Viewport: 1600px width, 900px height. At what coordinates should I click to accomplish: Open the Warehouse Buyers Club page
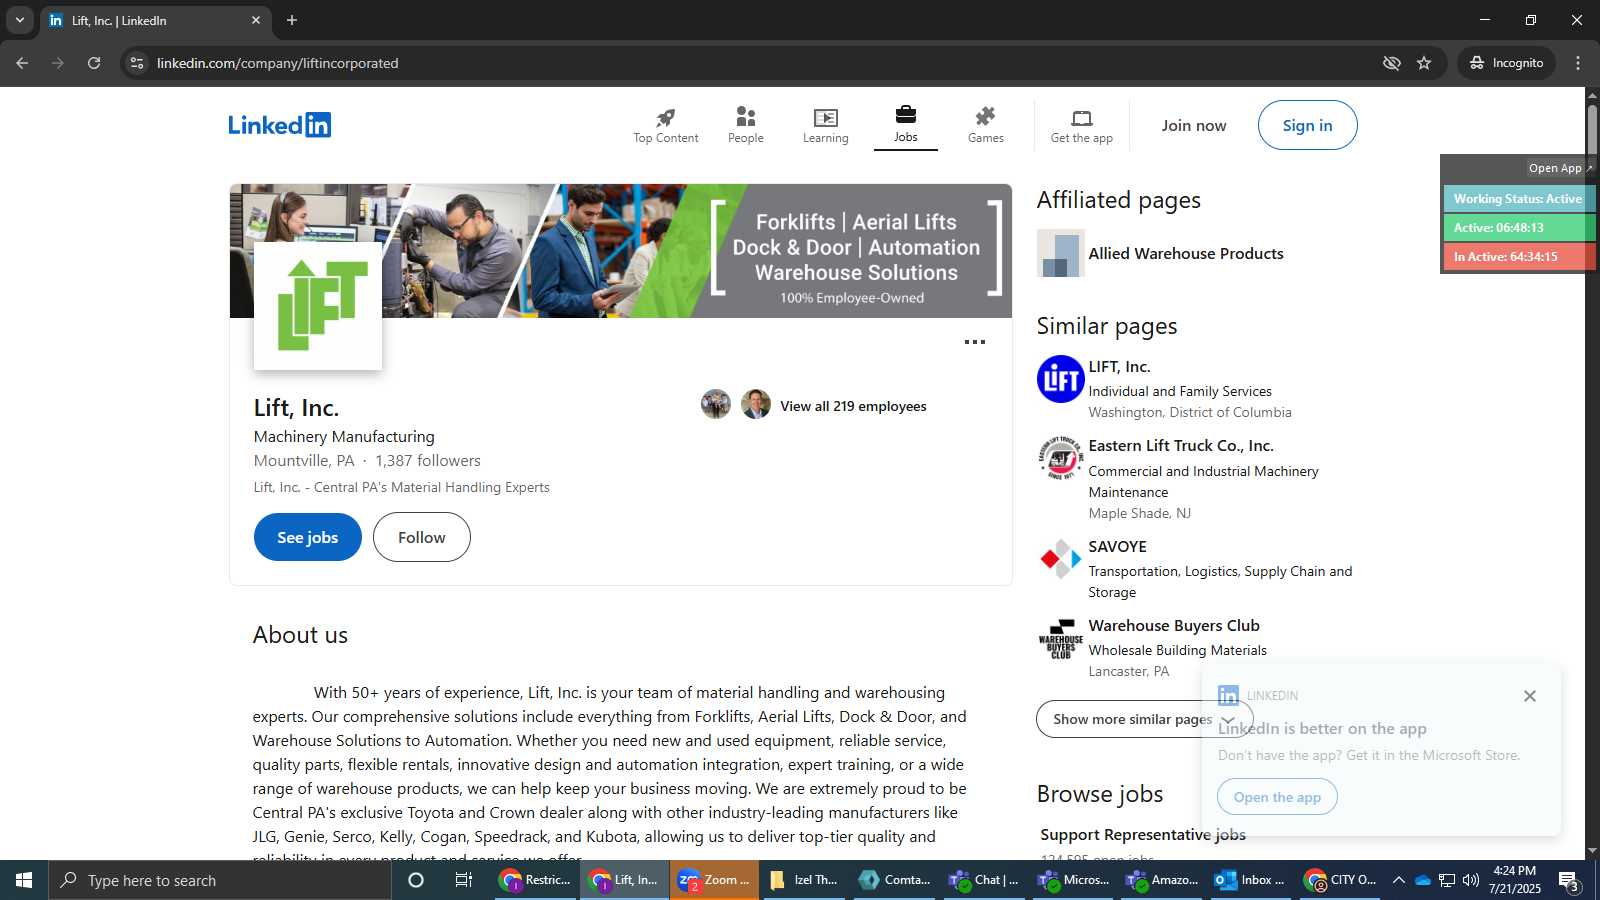[x=1173, y=626]
